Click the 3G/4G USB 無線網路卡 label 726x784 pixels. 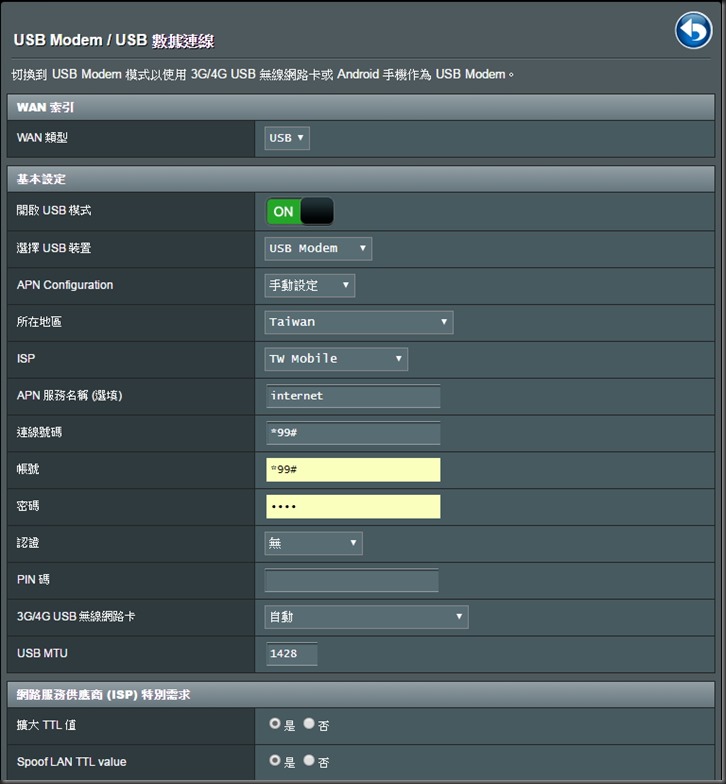point(76,616)
